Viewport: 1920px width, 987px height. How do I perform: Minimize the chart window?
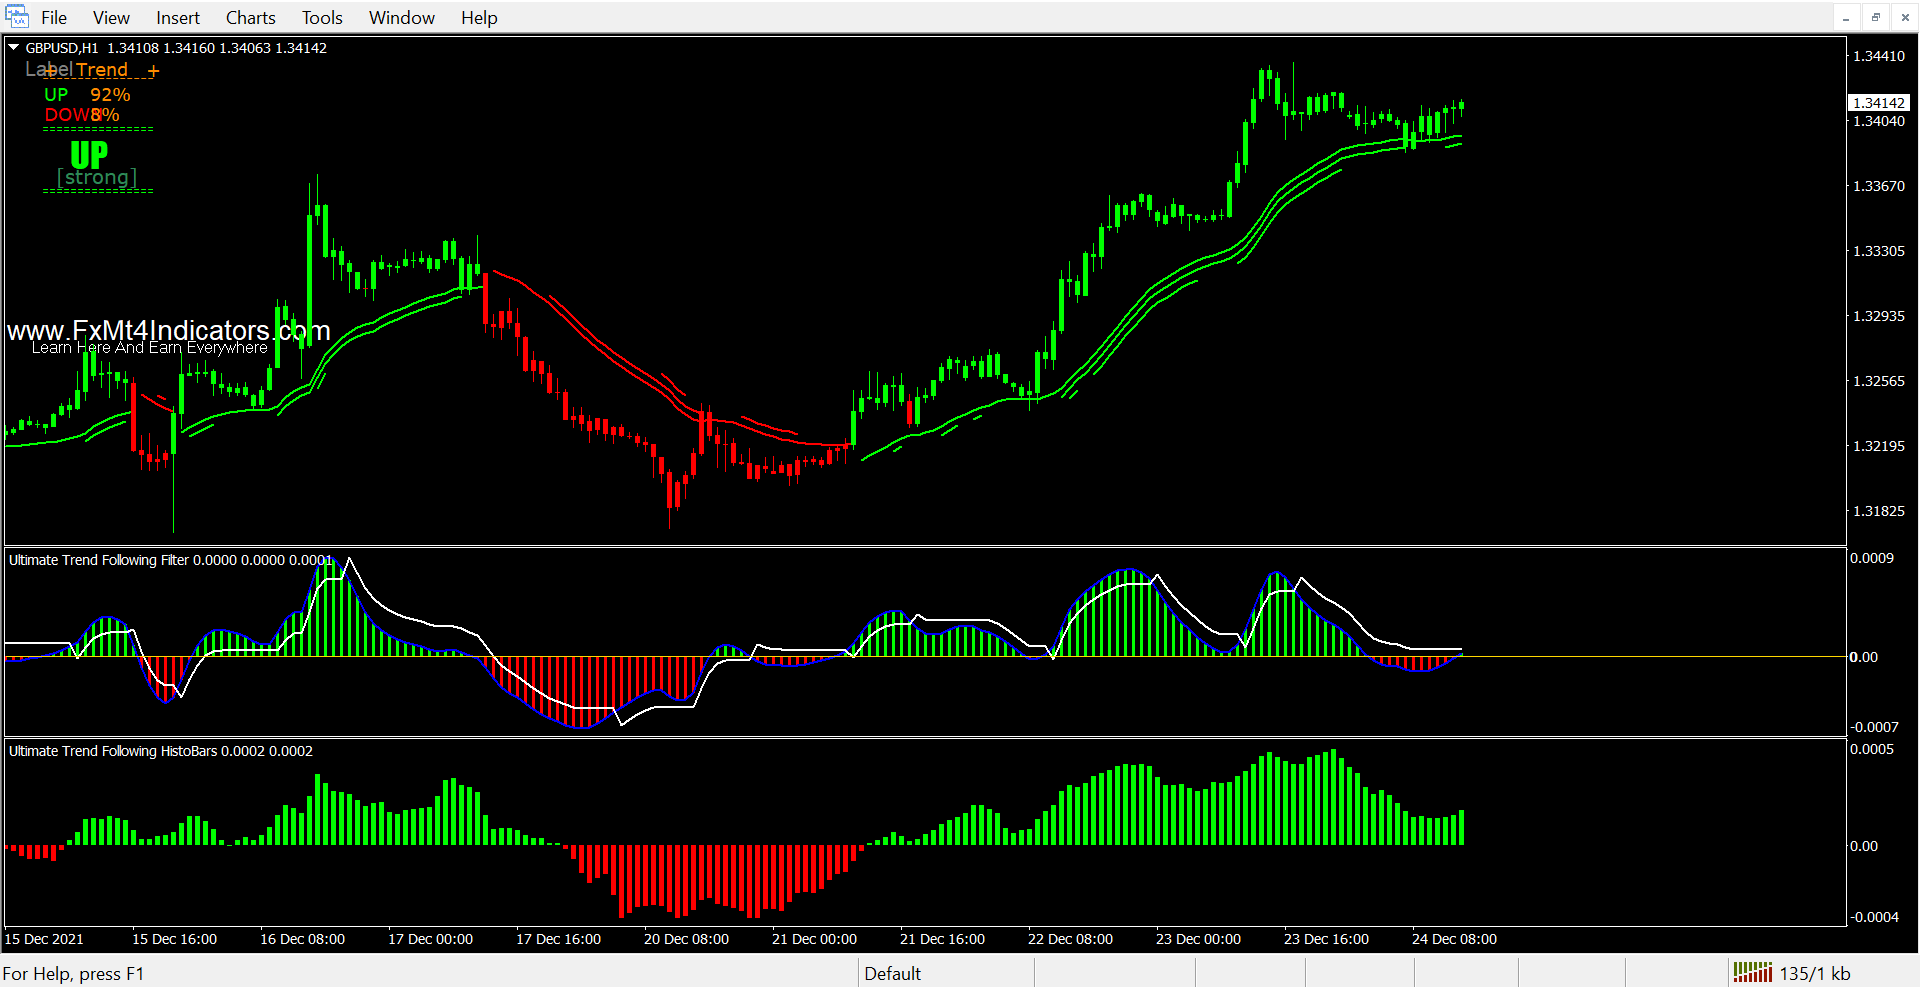tap(1846, 18)
